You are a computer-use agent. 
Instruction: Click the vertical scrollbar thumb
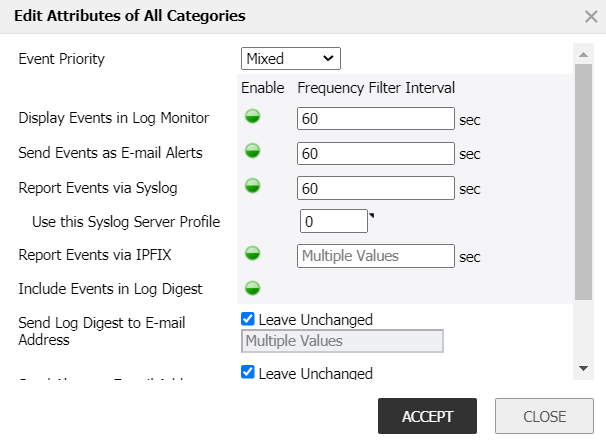click(x=584, y=182)
